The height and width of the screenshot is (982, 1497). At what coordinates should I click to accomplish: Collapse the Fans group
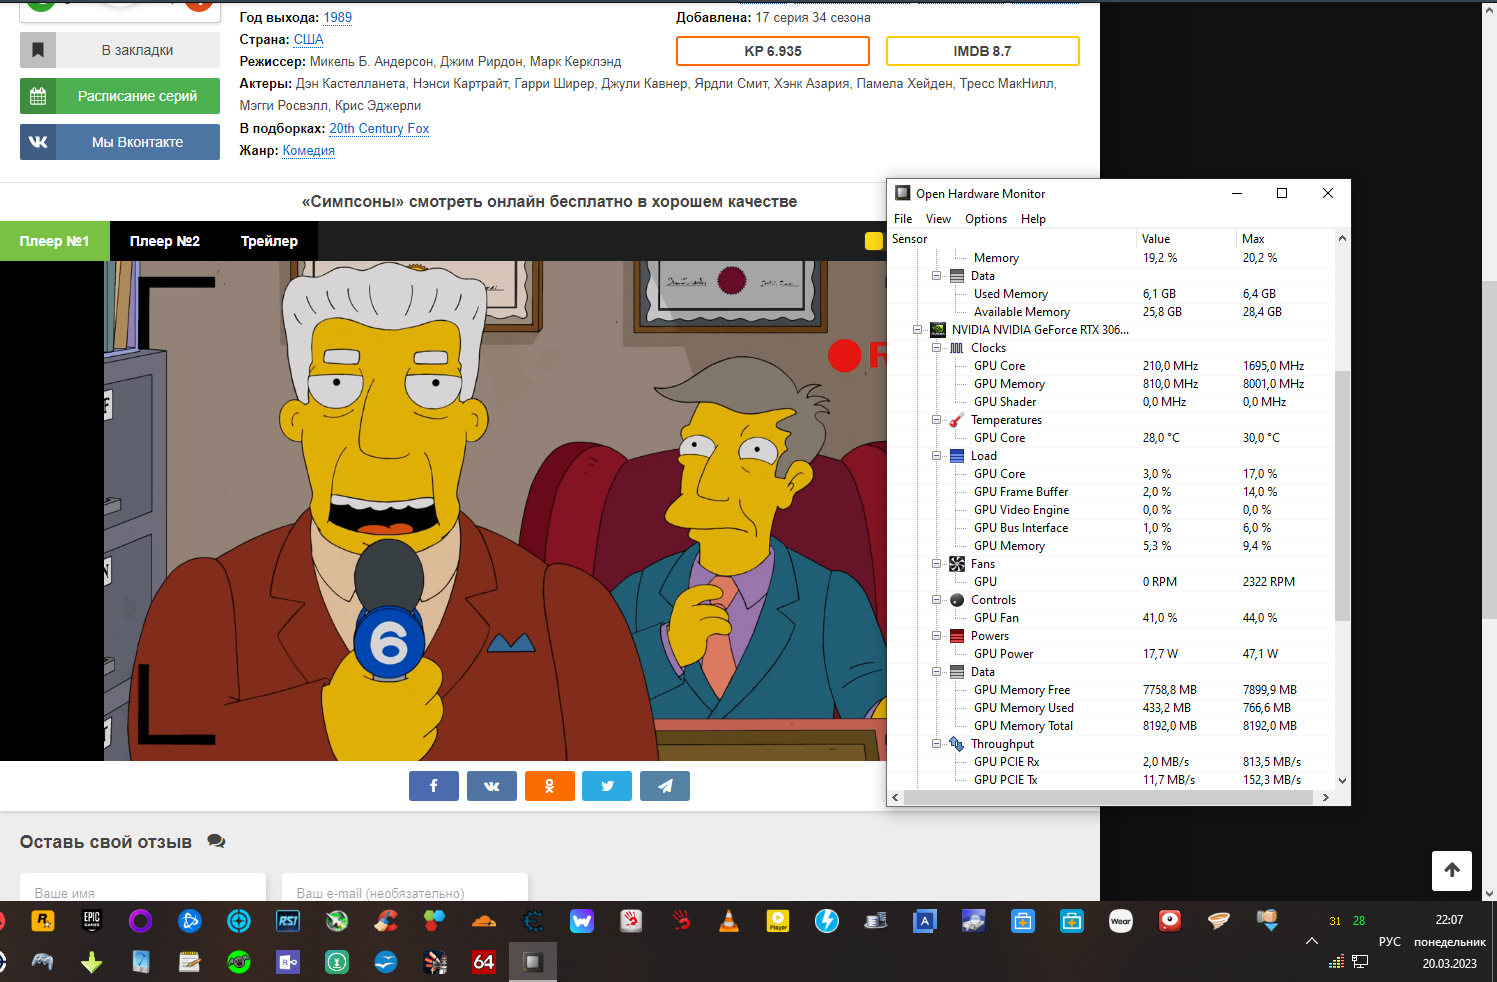(937, 564)
